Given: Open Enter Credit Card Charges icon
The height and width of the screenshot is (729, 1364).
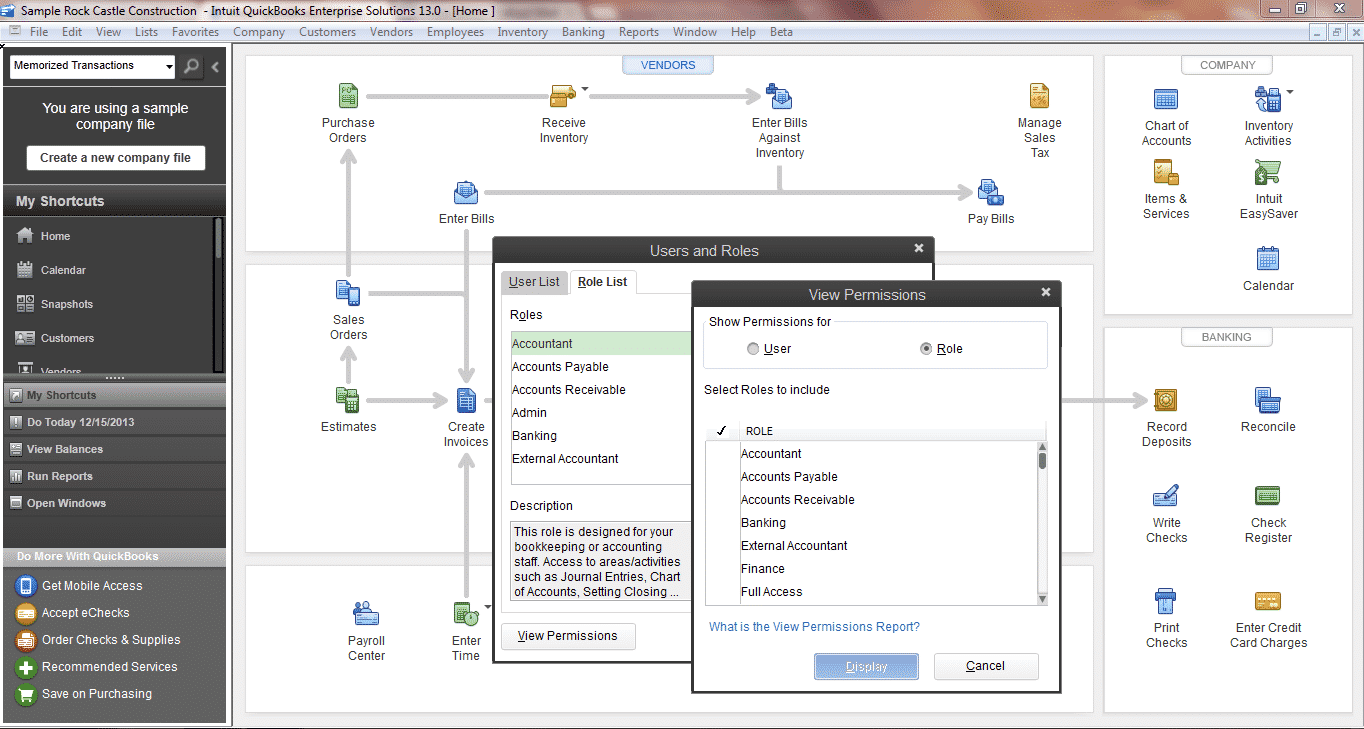Looking at the screenshot, I should click(1268, 601).
